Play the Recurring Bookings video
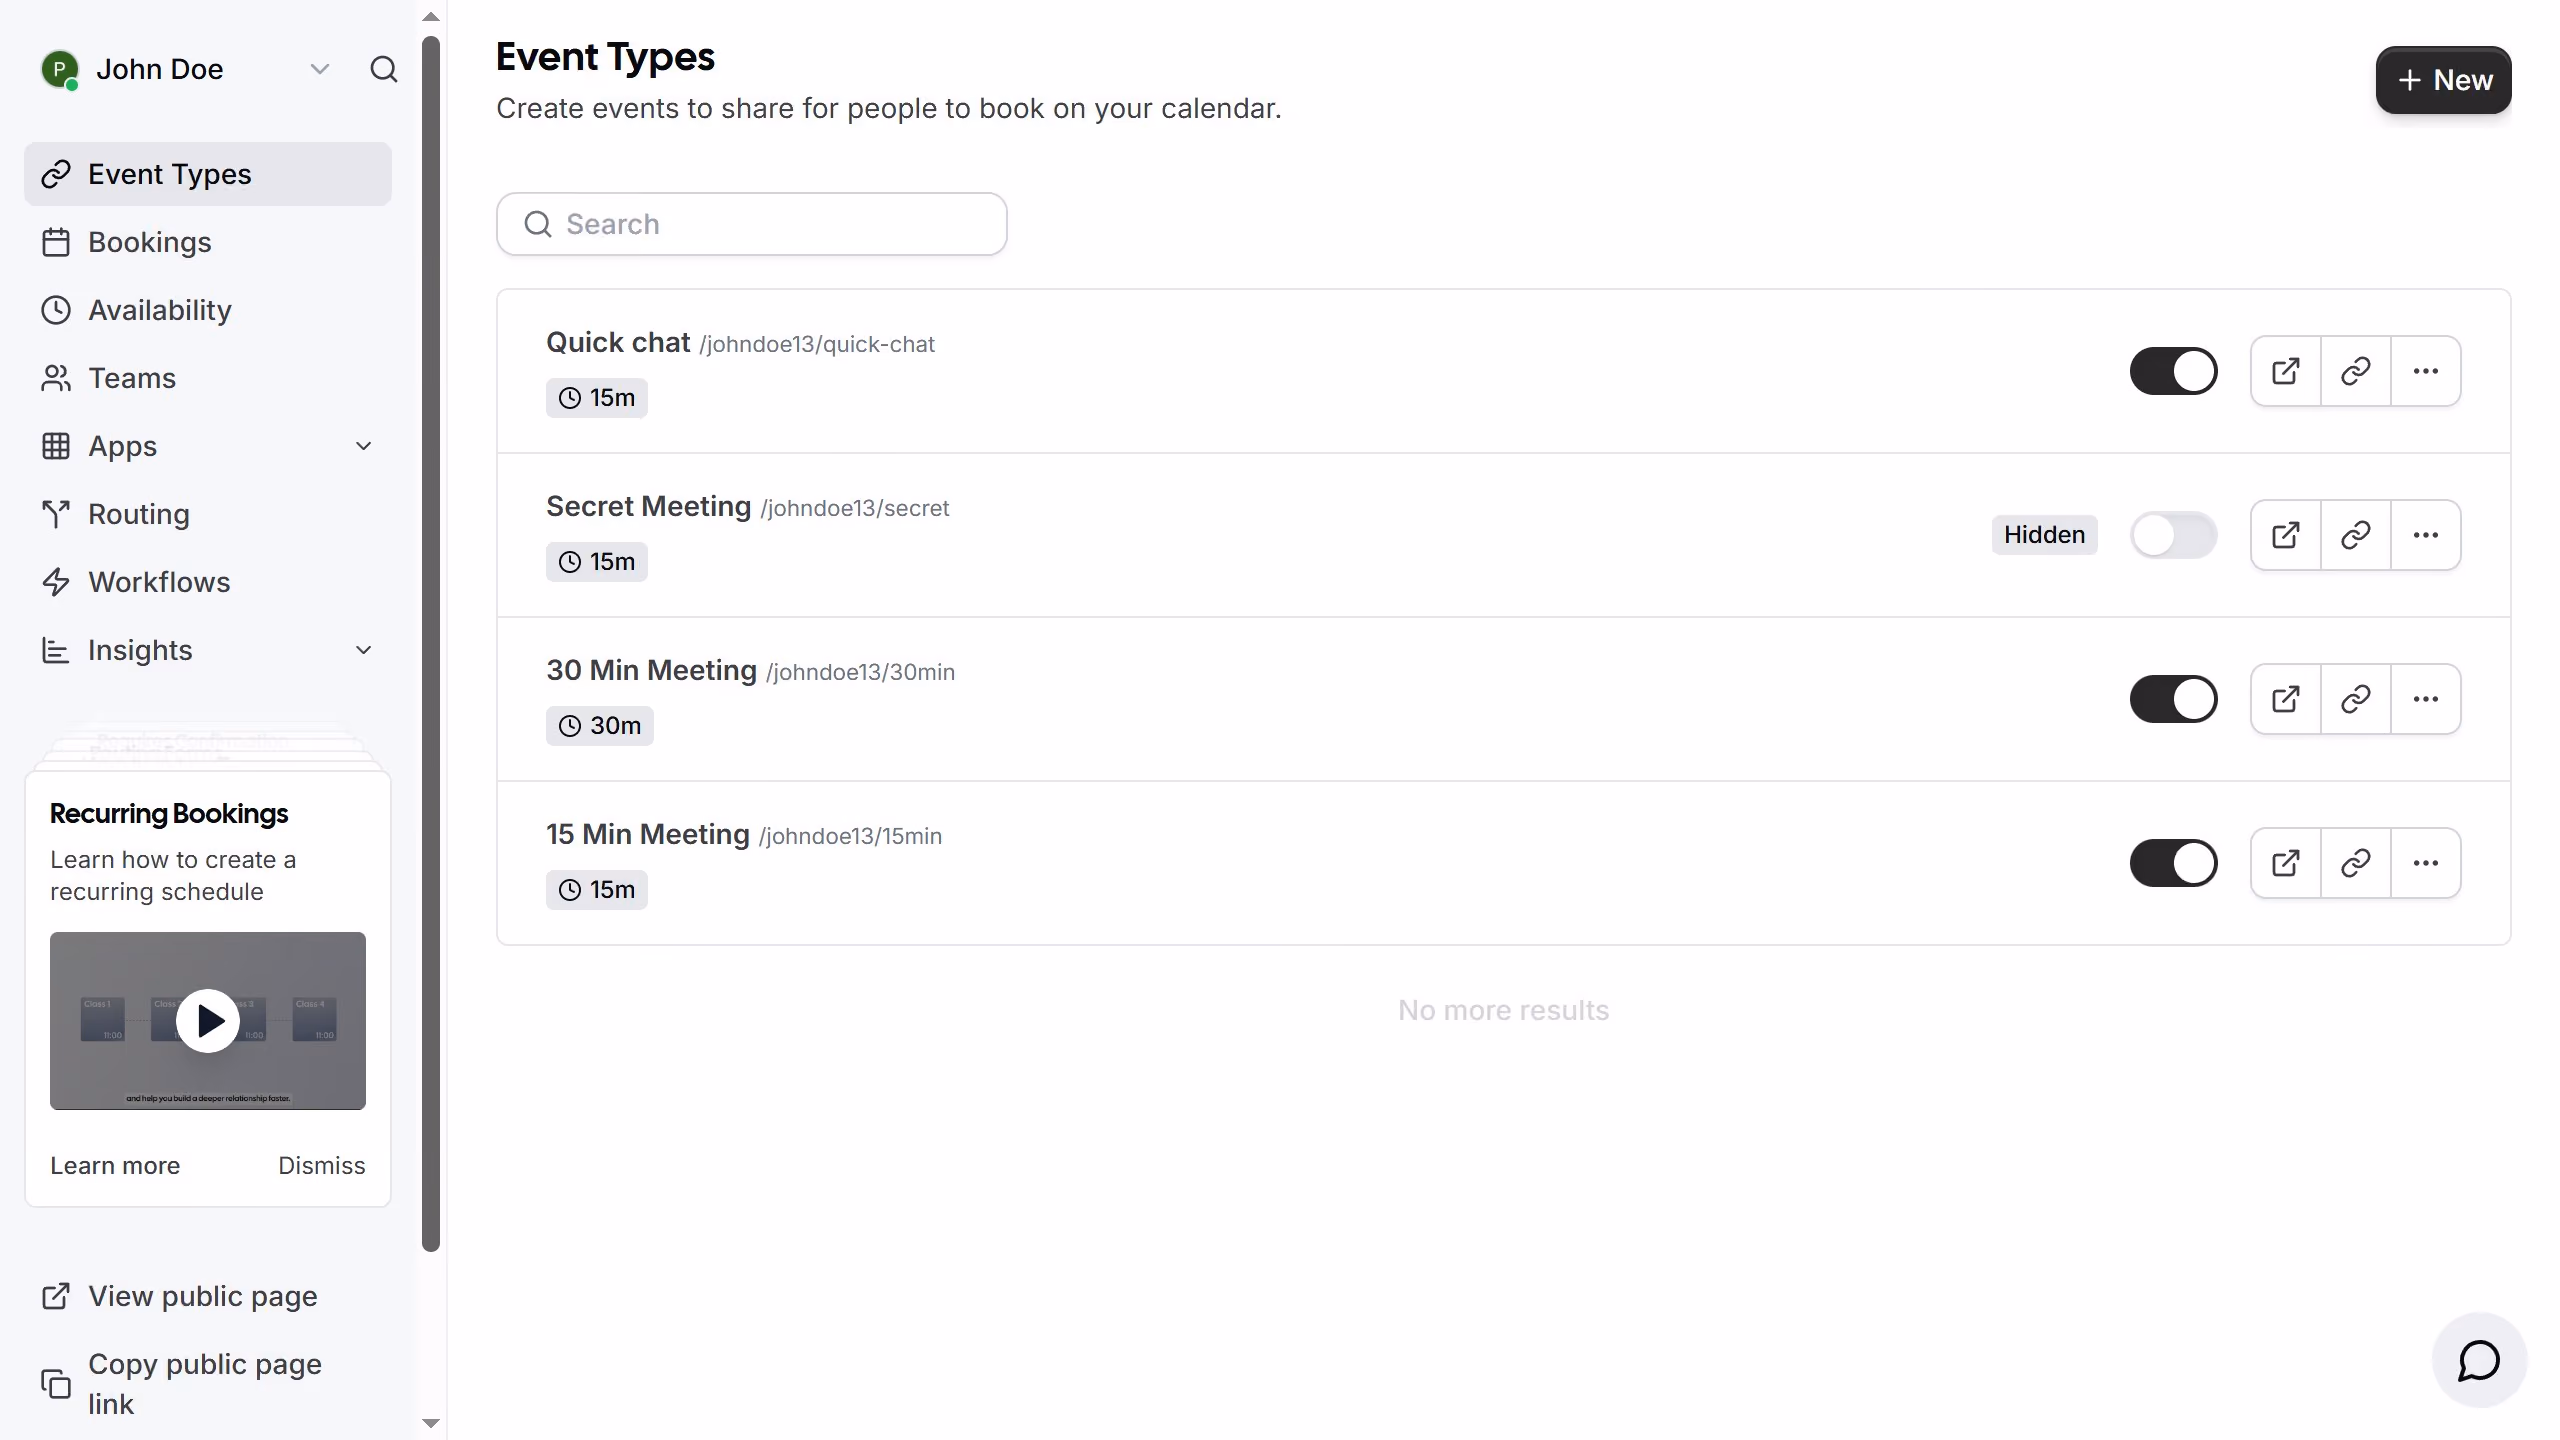The height and width of the screenshot is (1440, 2560). [208, 1021]
